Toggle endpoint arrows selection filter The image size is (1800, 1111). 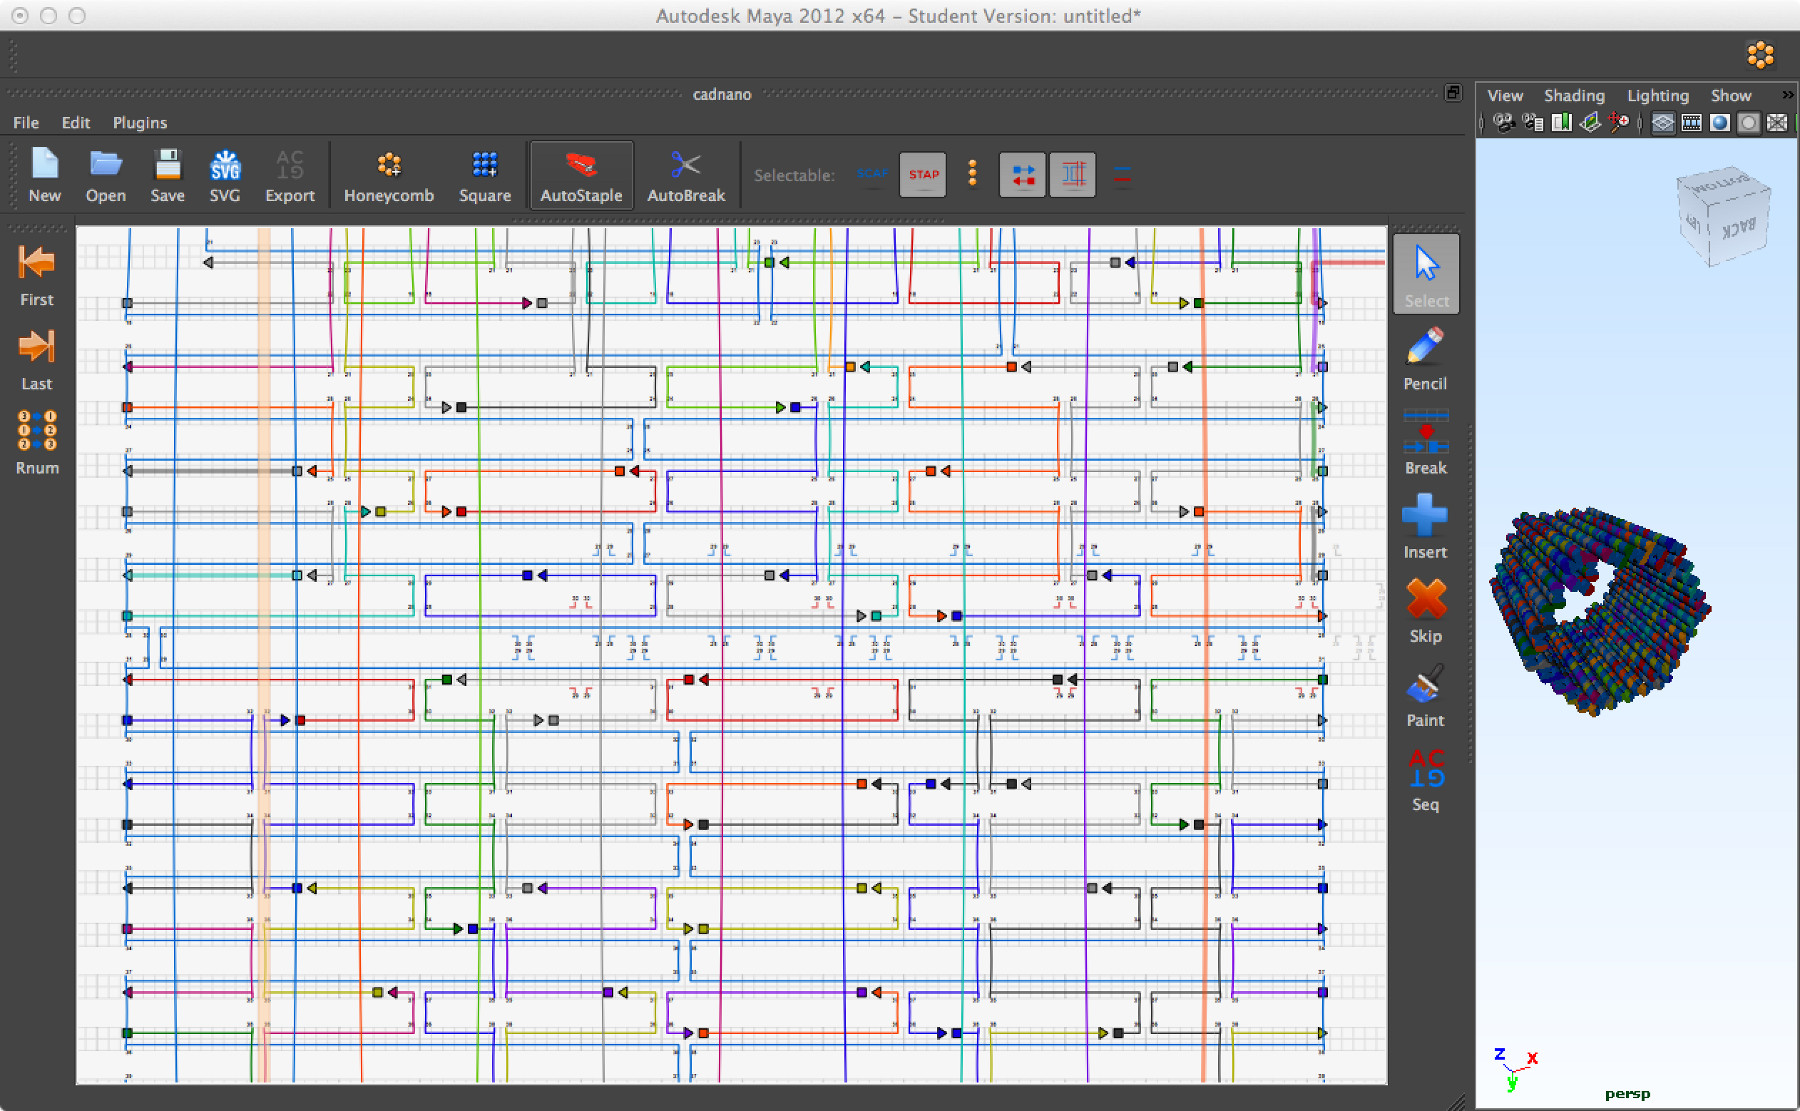coord(1022,175)
